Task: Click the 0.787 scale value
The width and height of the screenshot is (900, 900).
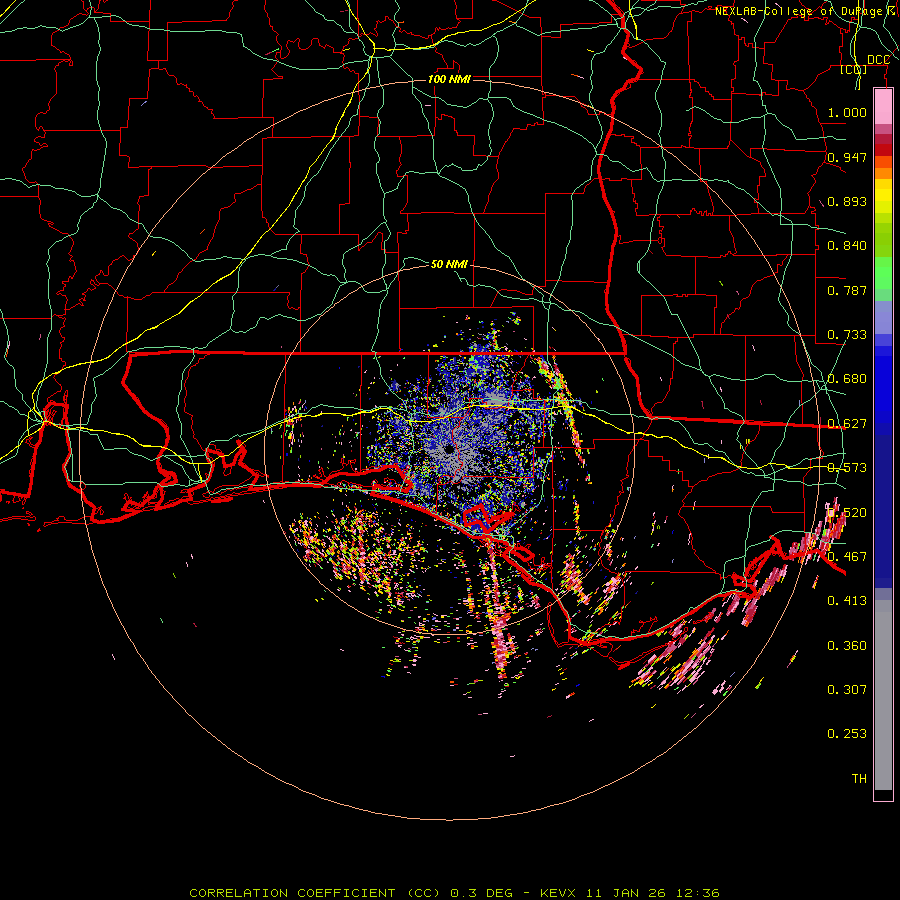Action: click(x=847, y=290)
